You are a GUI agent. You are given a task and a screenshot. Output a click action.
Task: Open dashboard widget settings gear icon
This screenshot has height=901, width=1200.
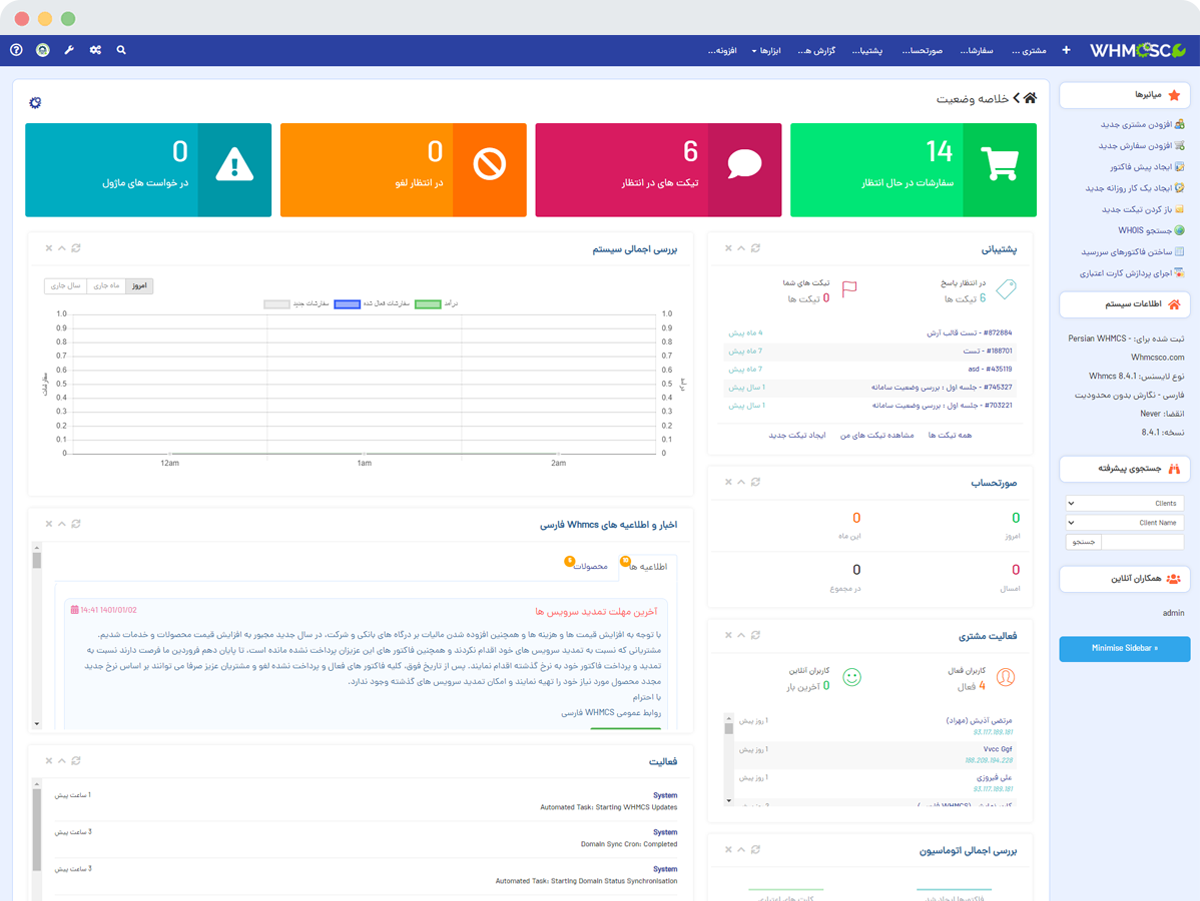click(36, 103)
